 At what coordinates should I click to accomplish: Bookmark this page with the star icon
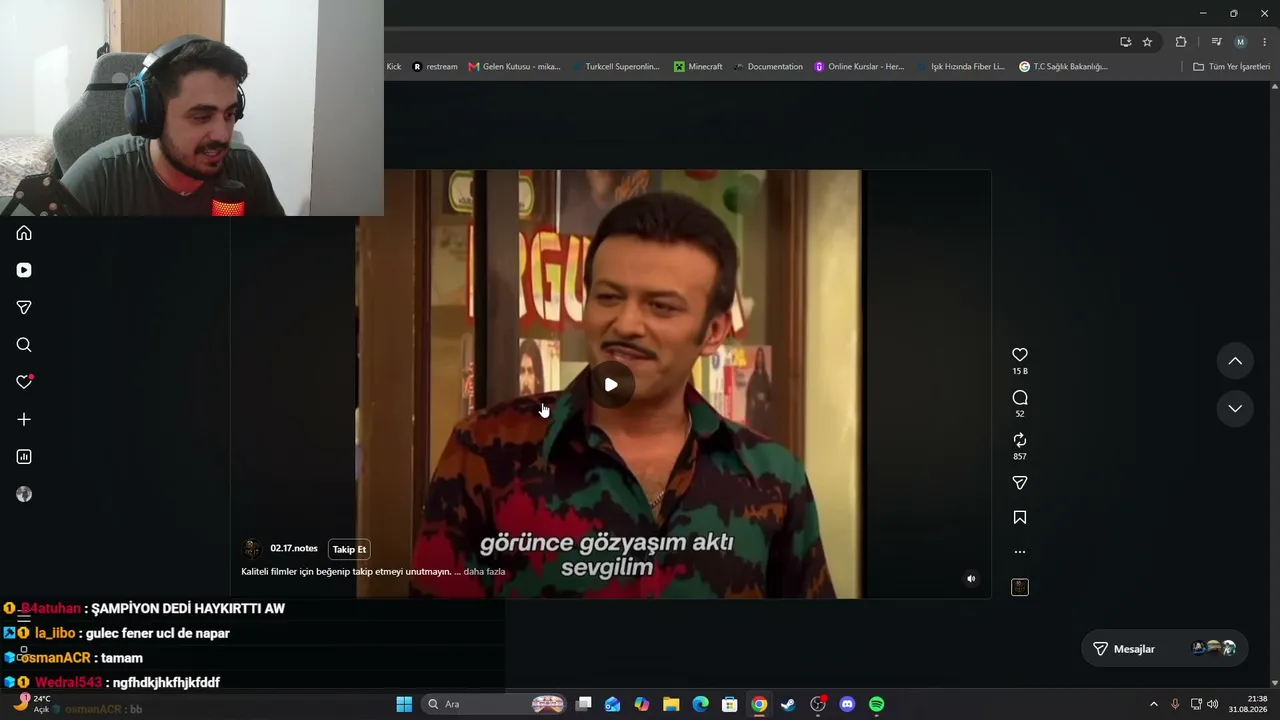[x=1148, y=42]
